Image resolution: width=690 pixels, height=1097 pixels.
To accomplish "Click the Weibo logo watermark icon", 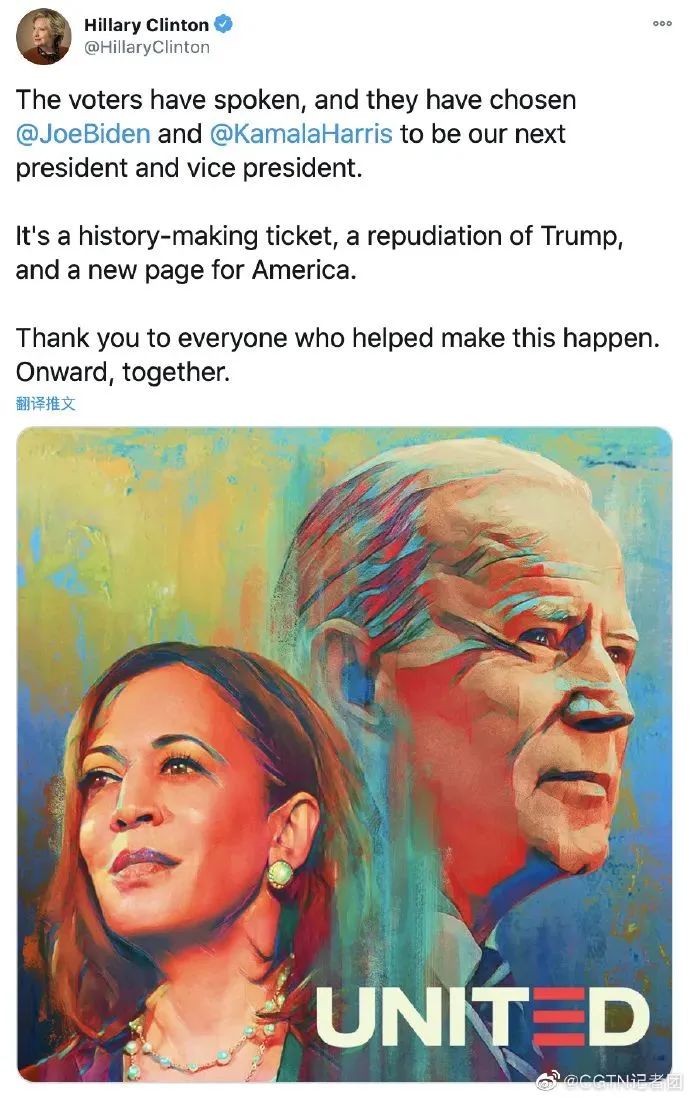I will [x=549, y=1080].
